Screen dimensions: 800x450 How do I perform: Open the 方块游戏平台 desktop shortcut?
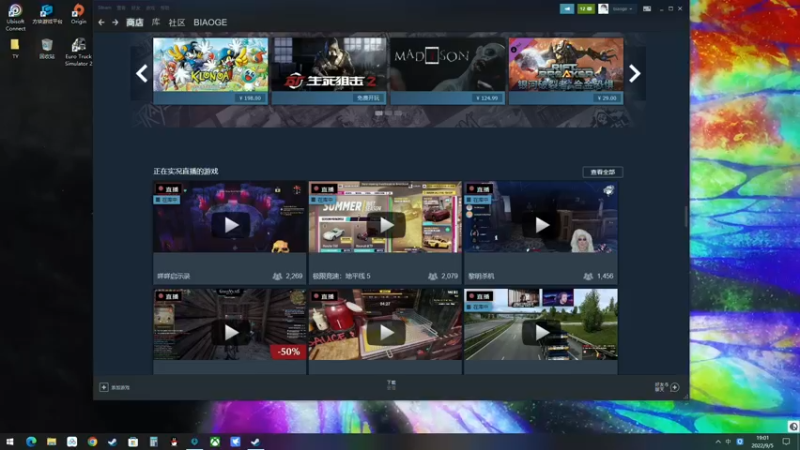[47, 14]
